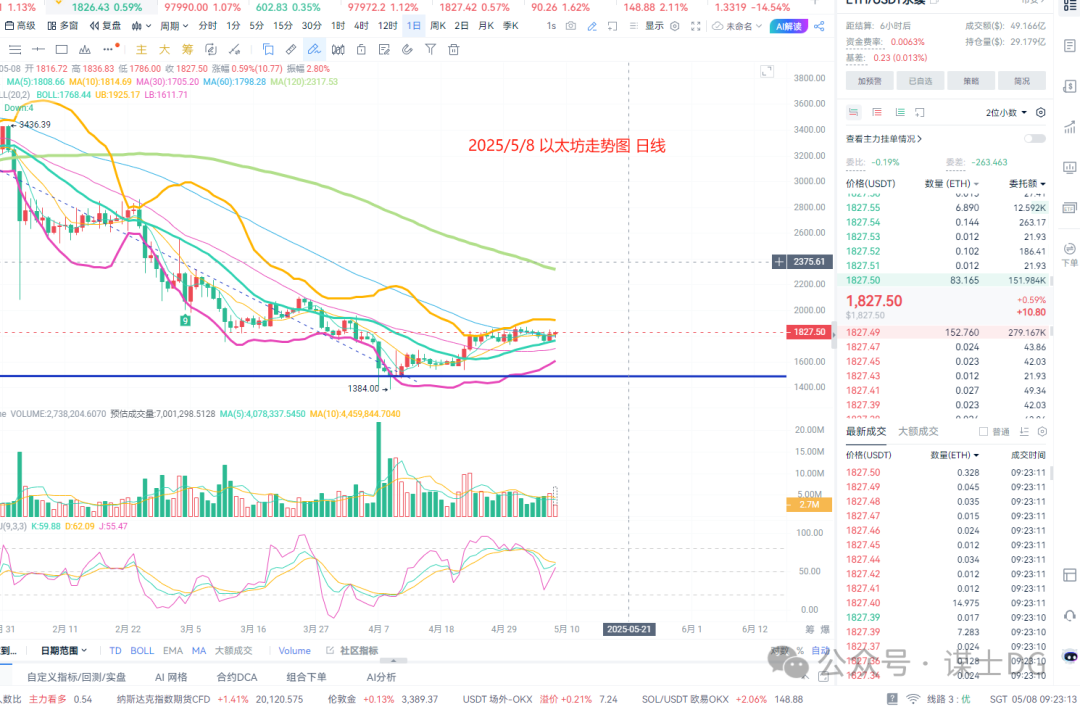1080x707 pixels.
Task: Toggle 筹 chip distribution indicator
Action: tap(187, 50)
